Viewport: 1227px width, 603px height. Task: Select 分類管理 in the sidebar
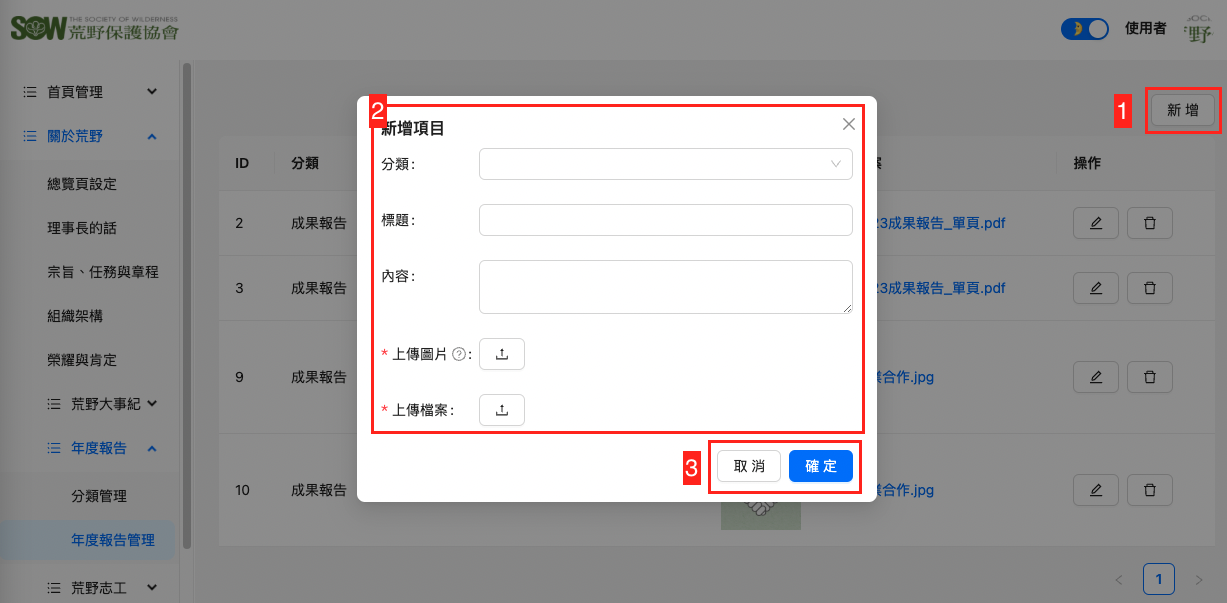pos(99,496)
